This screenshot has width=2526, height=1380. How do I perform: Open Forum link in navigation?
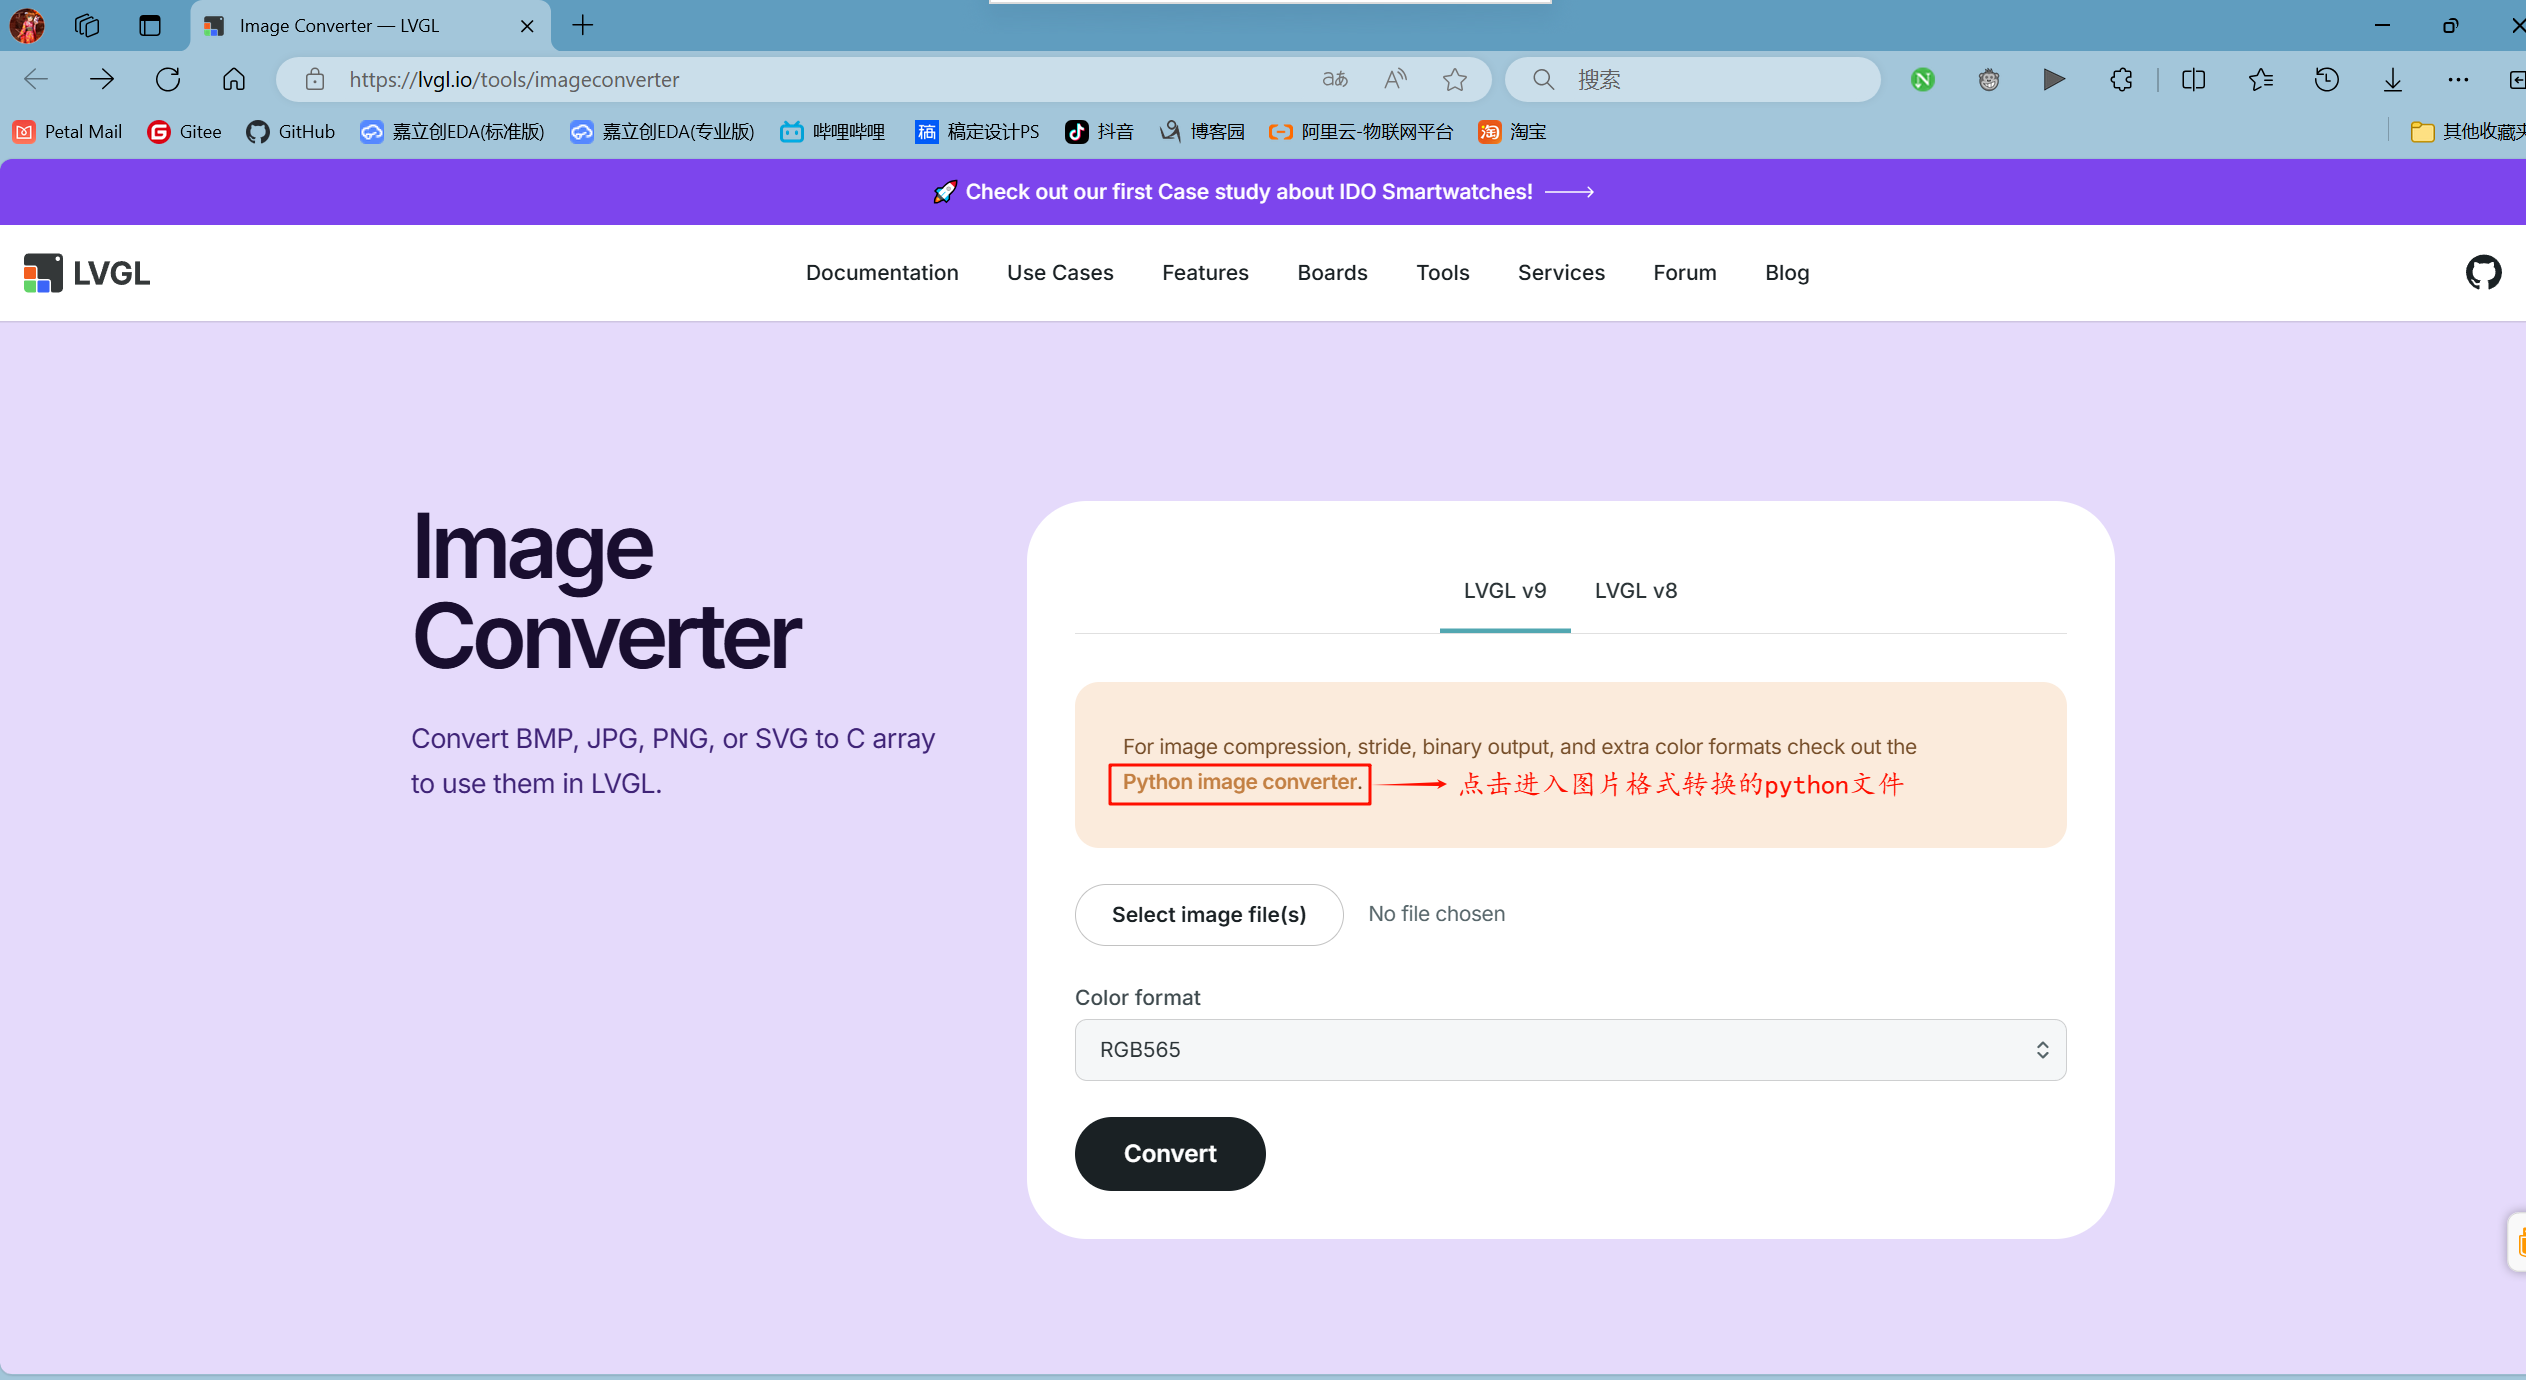coord(1684,273)
